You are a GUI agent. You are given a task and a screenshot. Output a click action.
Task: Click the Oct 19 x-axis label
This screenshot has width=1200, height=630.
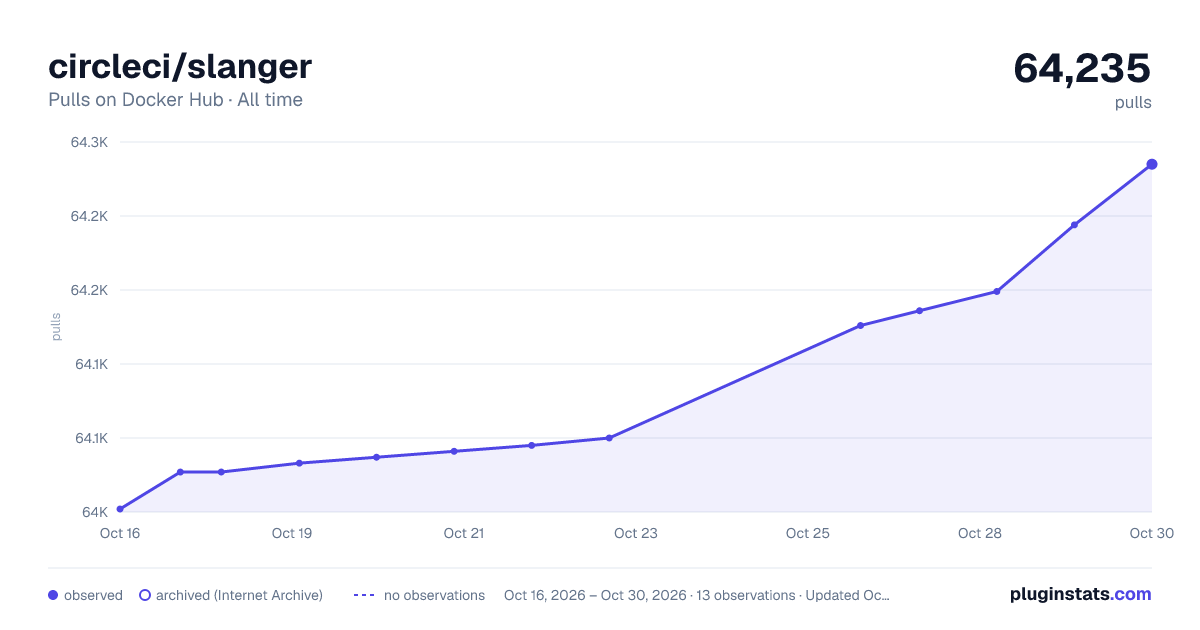click(292, 533)
